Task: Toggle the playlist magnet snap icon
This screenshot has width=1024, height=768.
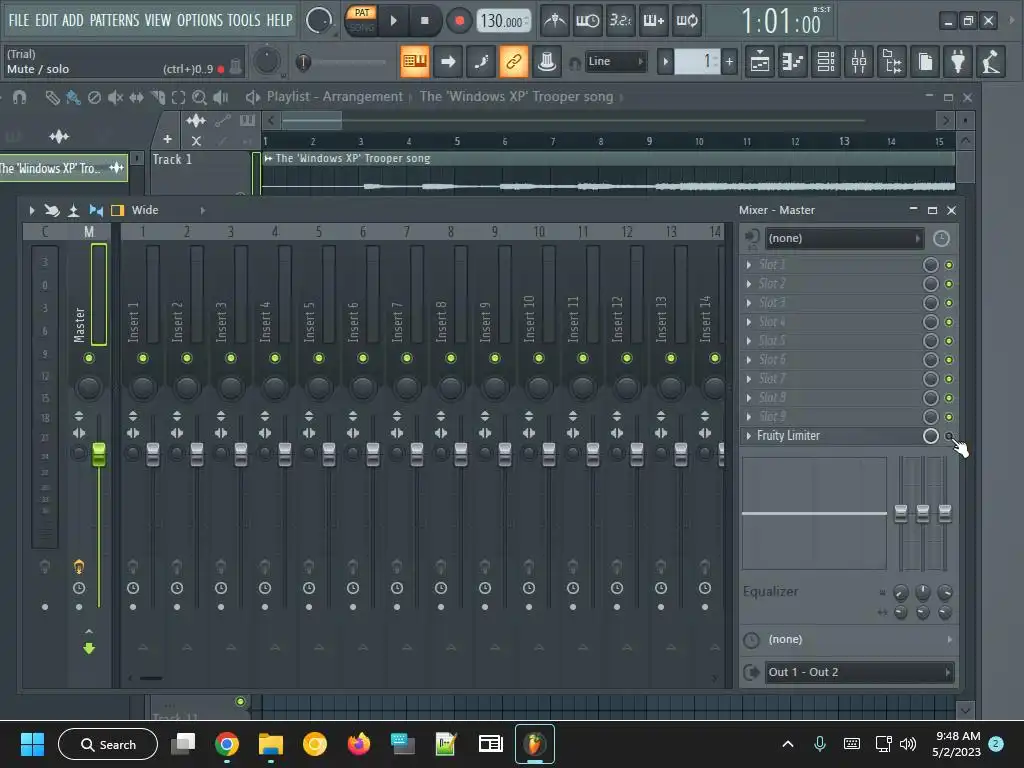Action: pos(20,97)
